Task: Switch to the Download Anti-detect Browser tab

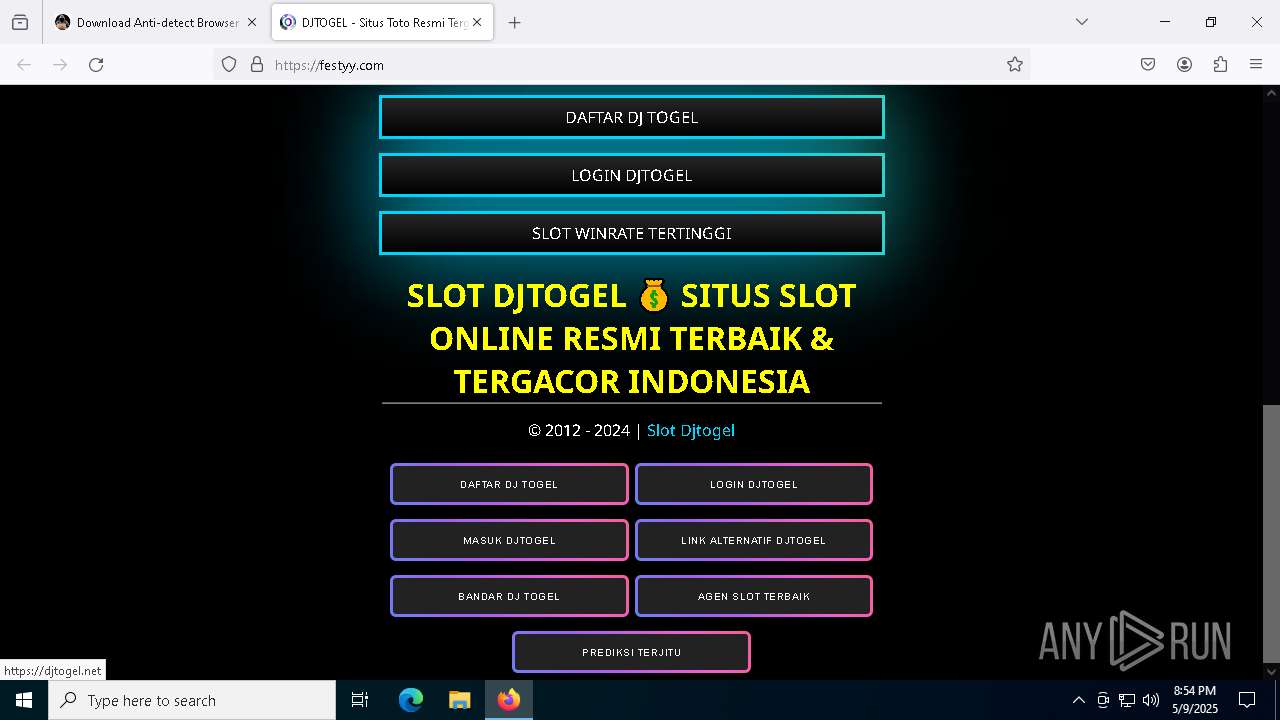Action: [156, 22]
